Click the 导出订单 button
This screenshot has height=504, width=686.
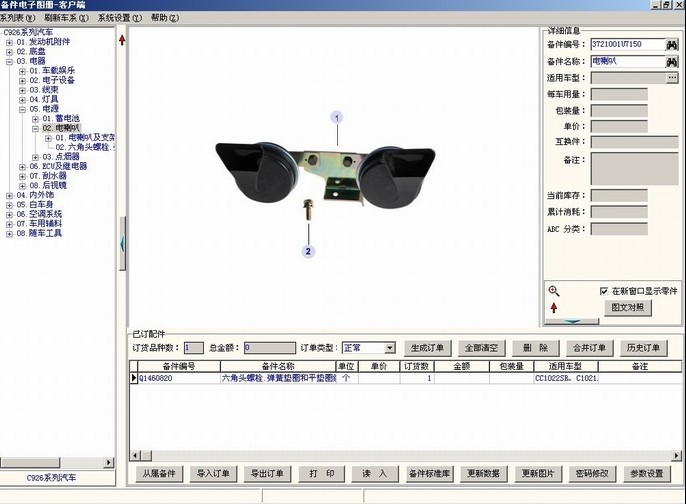(x=267, y=473)
